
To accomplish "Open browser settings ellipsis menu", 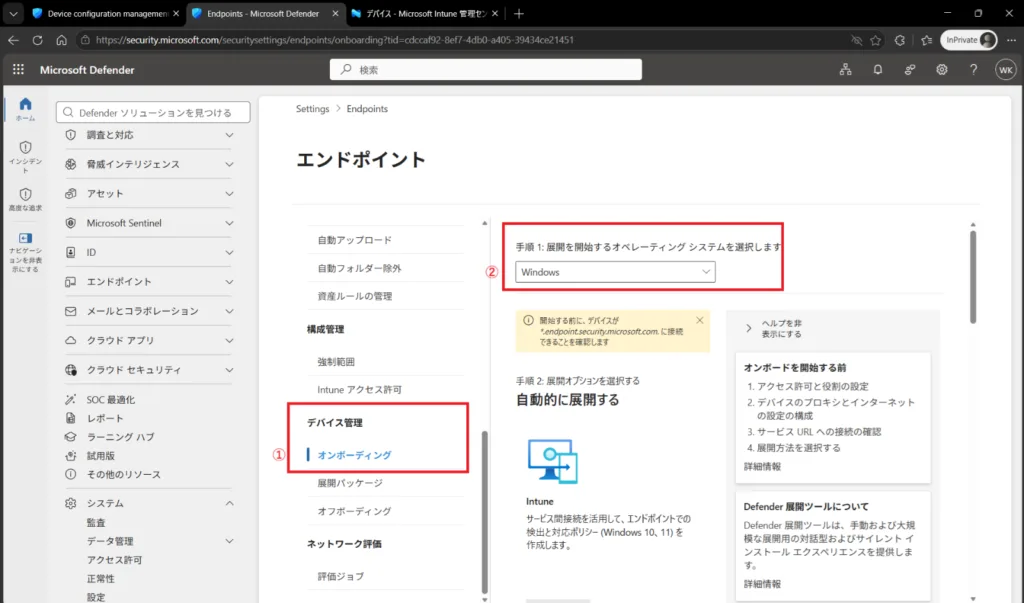I will click(1011, 41).
